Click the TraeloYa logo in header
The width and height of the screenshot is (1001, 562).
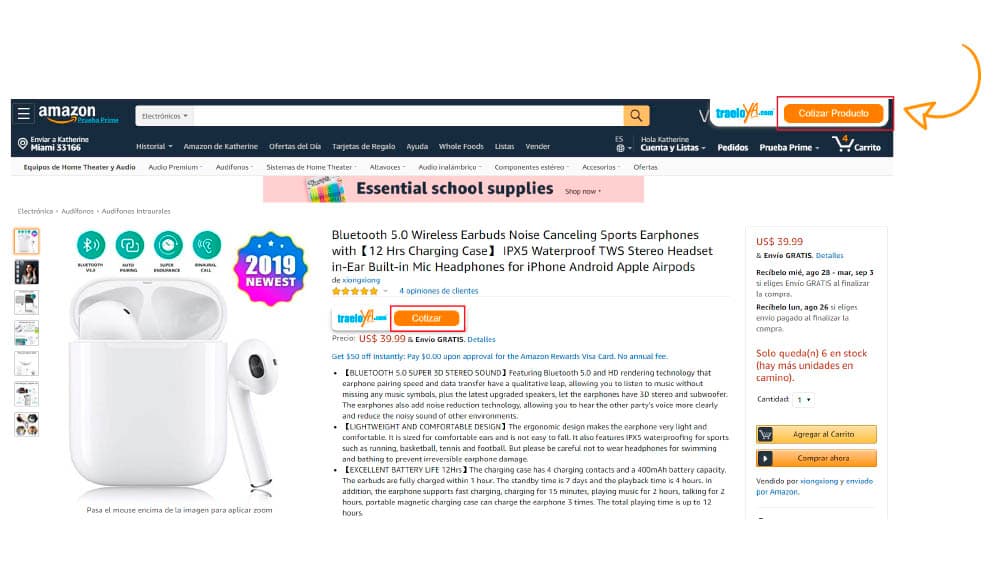[x=744, y=114]
